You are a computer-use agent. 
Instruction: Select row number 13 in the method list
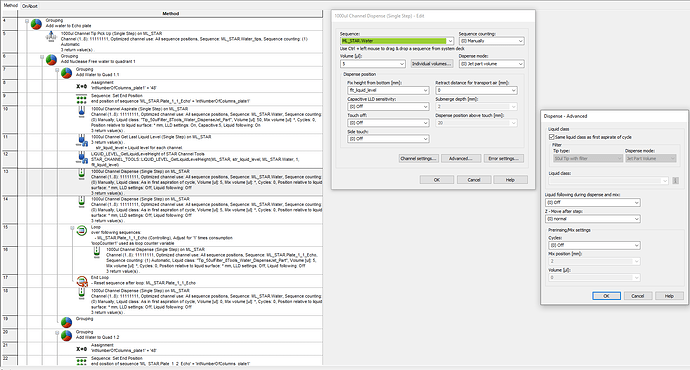[9, 182]
